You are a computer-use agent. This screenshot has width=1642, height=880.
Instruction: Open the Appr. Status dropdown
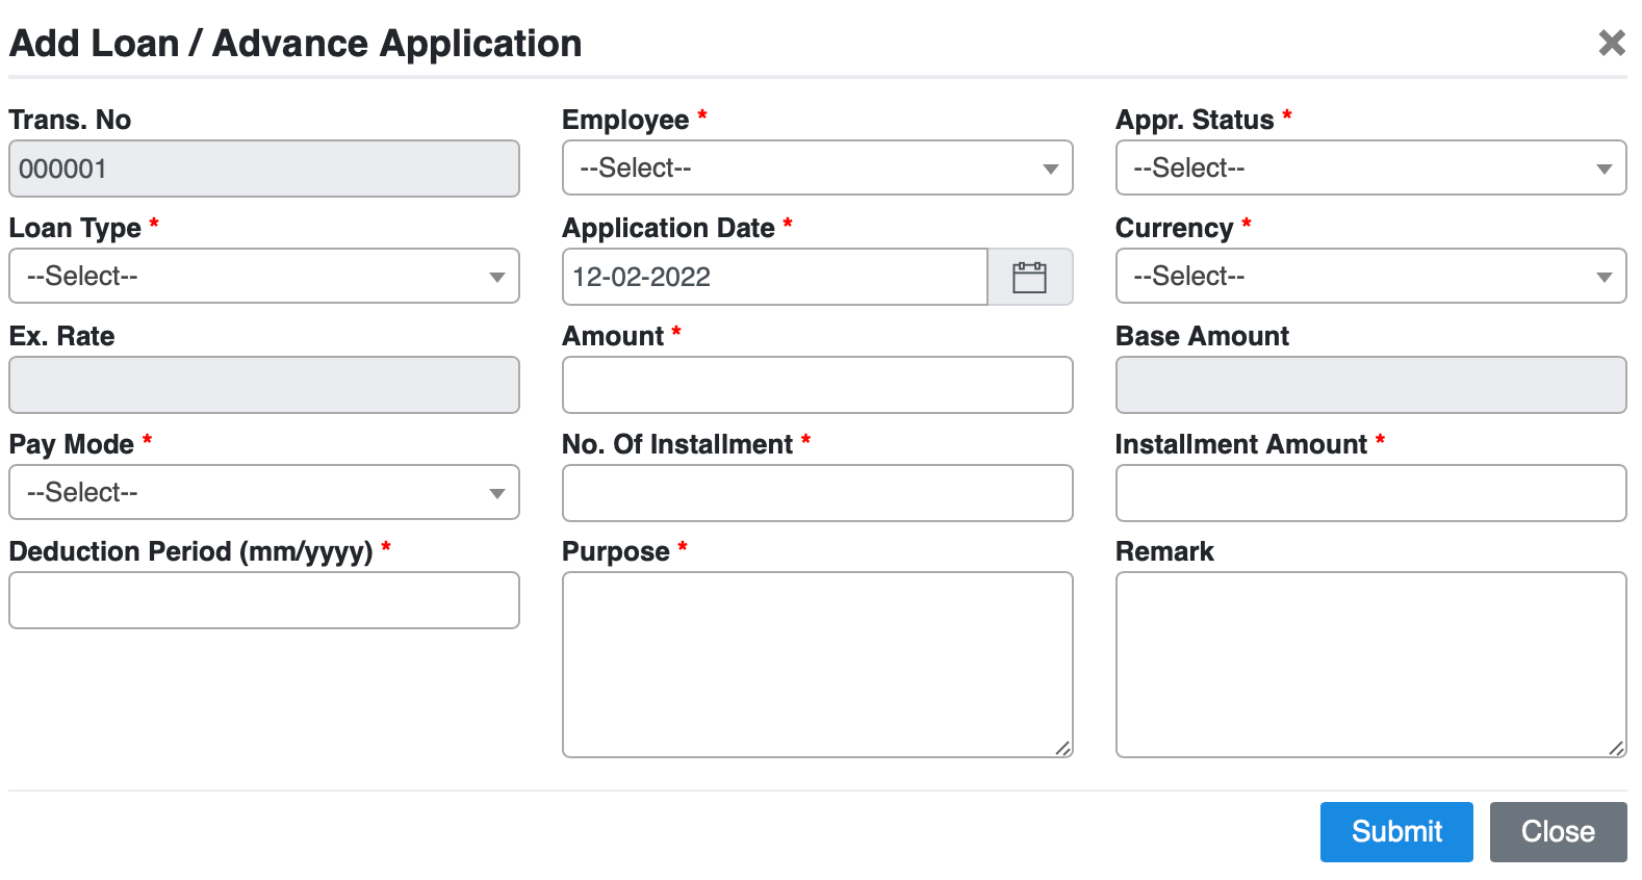coord(1370,168)
